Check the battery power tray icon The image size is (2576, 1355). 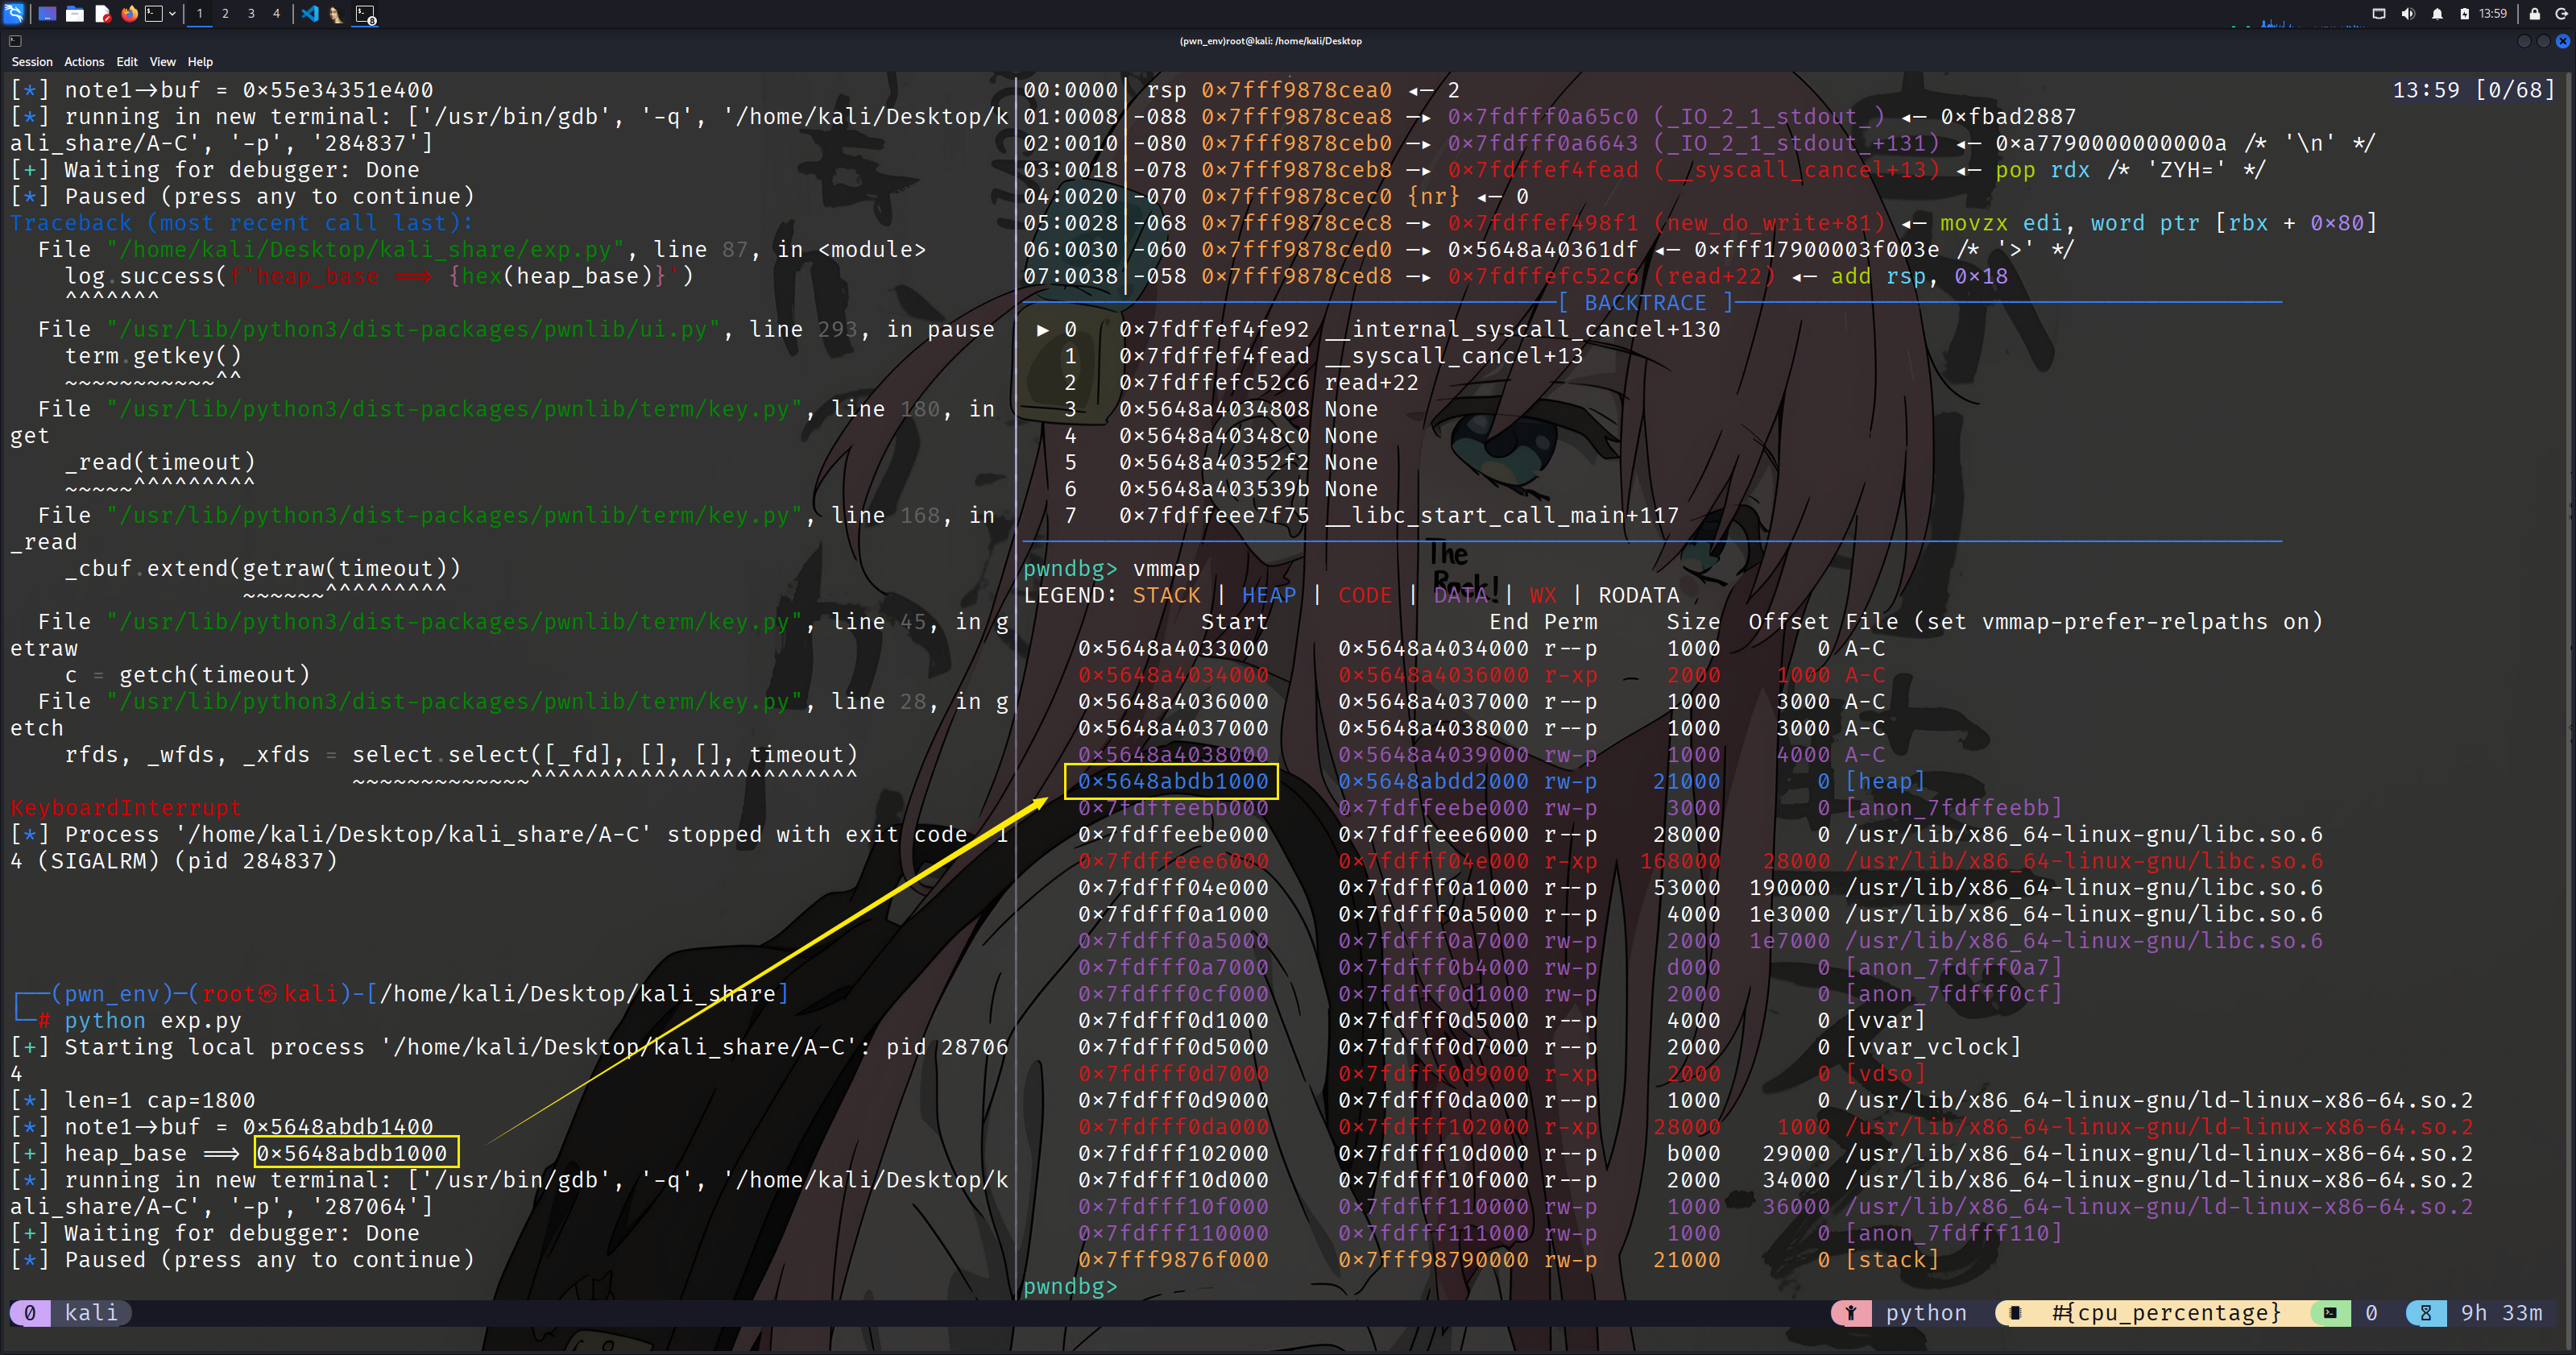click(x=2465, y=14)
